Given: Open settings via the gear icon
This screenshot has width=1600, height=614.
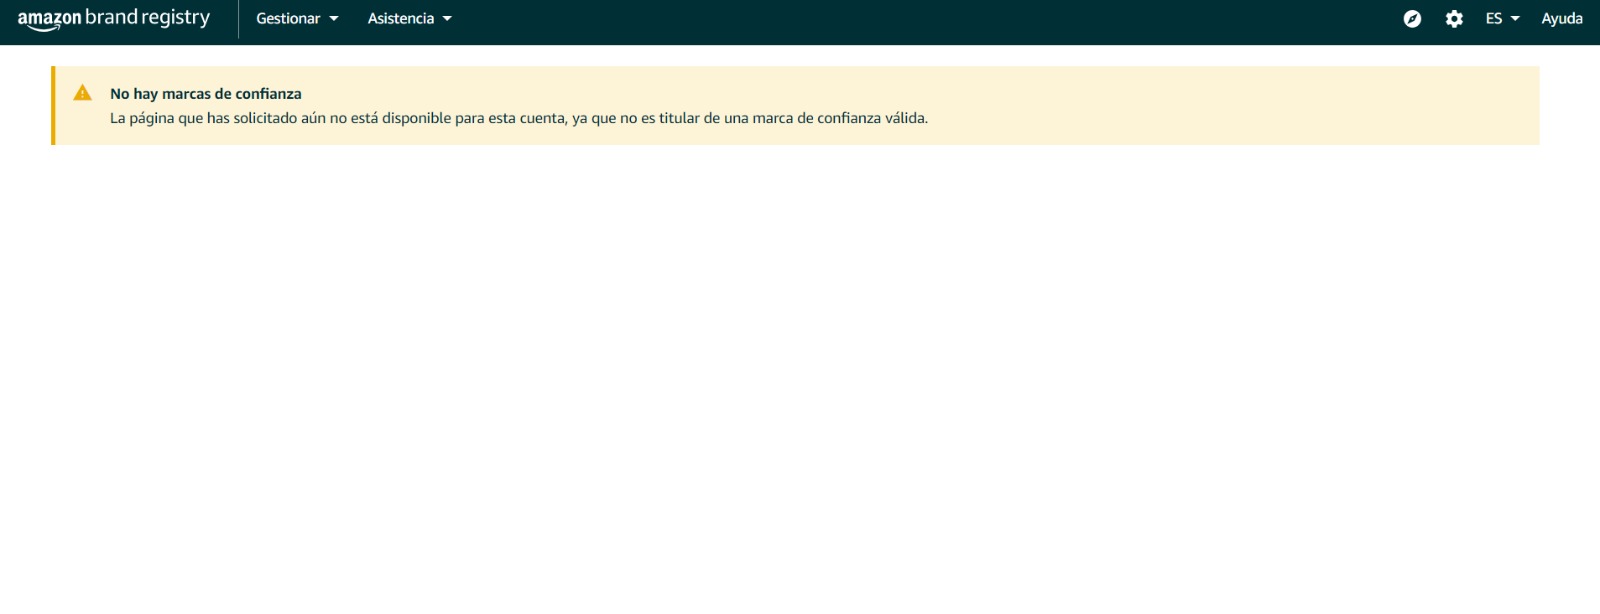Looking at the screenshot, I should coord(1454,19).
